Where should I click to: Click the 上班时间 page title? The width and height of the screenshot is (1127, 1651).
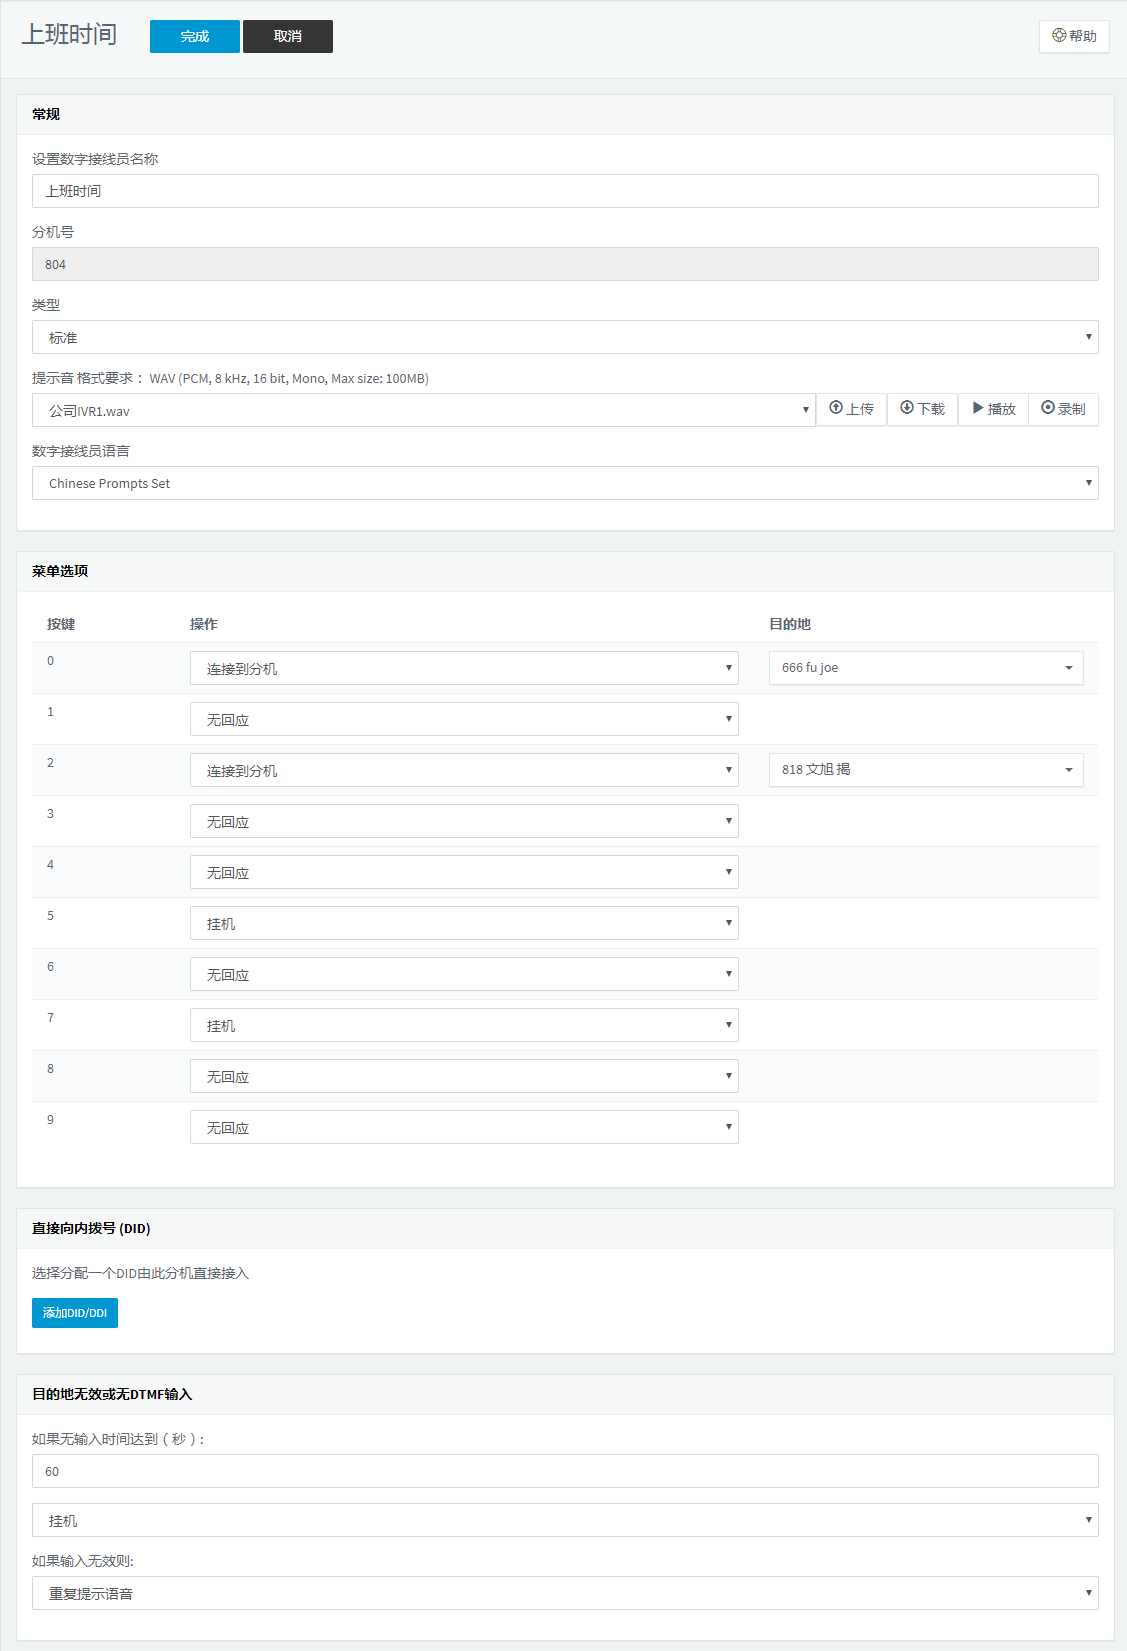69,35
